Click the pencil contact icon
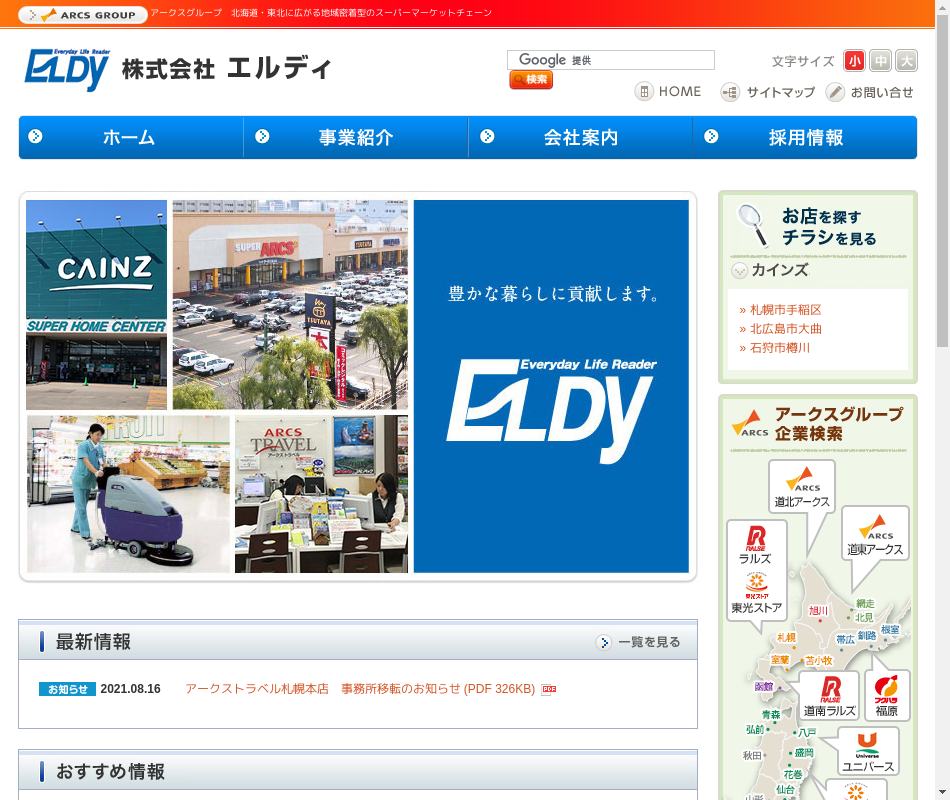This screenshot has width=950, height=800. 835,92
